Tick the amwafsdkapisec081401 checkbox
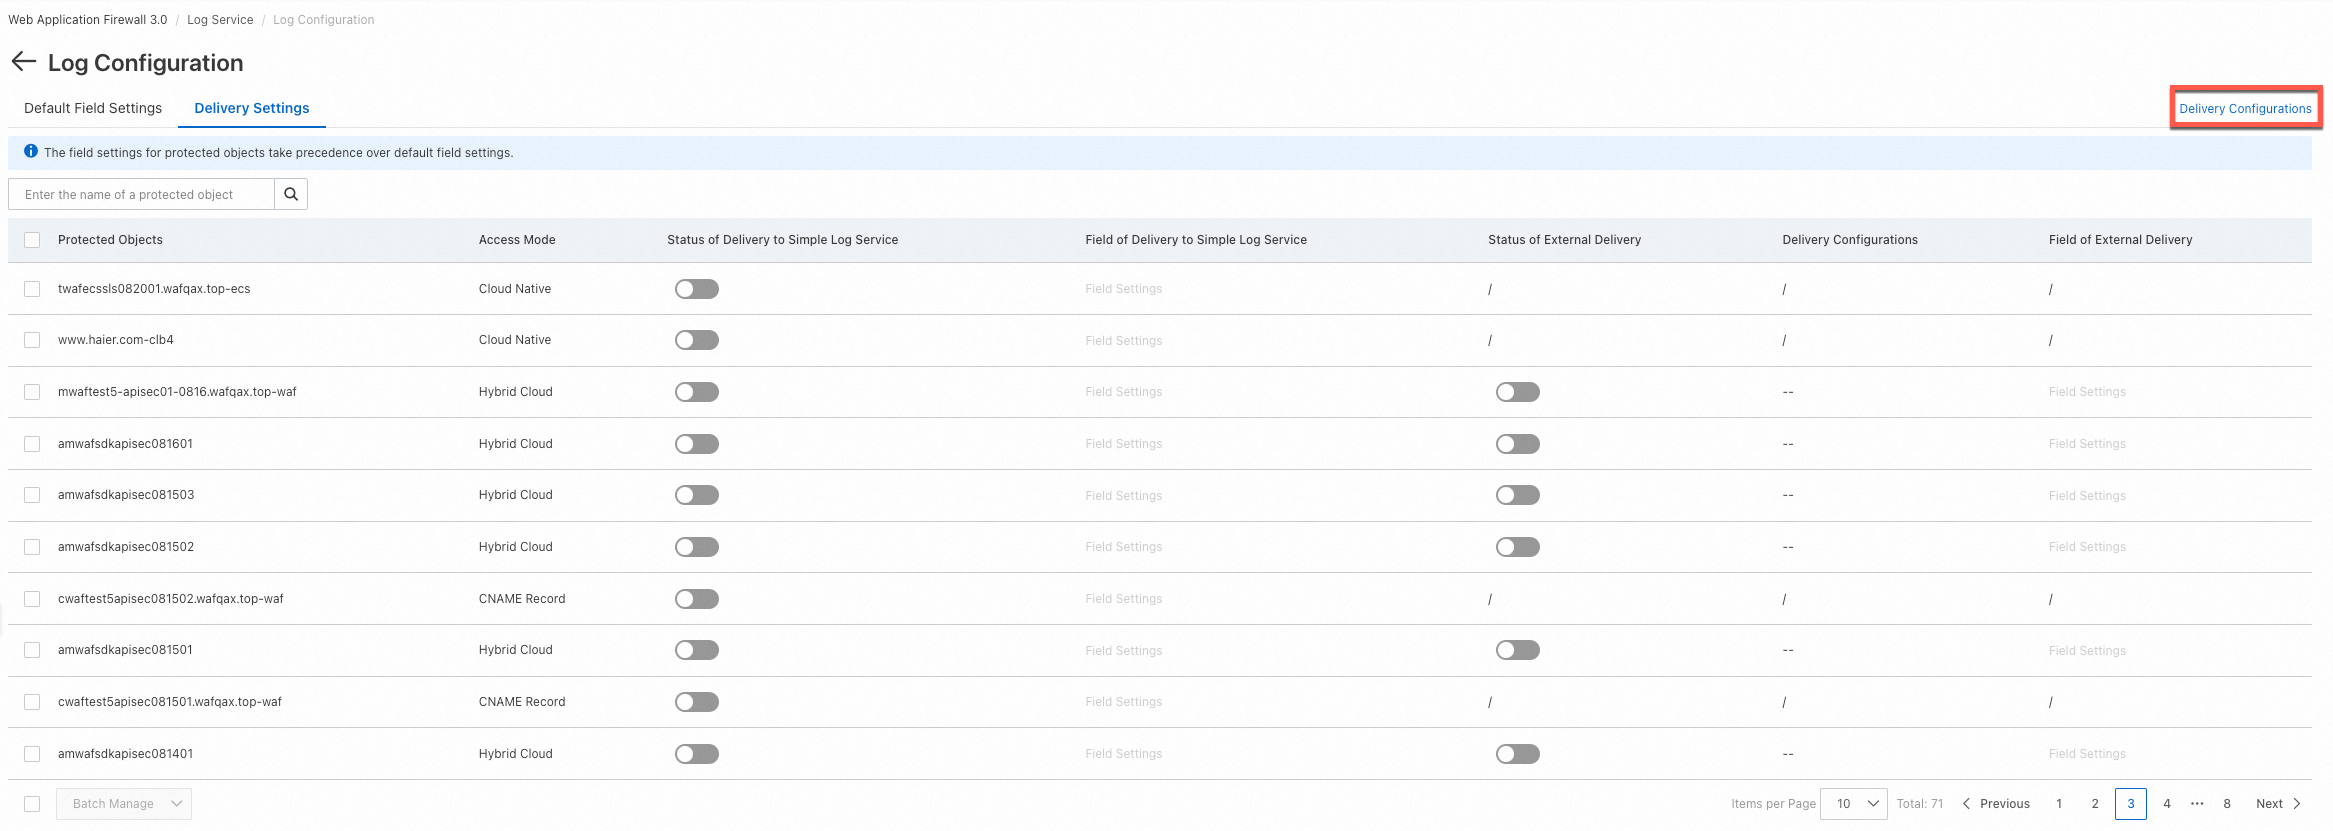 [32, 754]
